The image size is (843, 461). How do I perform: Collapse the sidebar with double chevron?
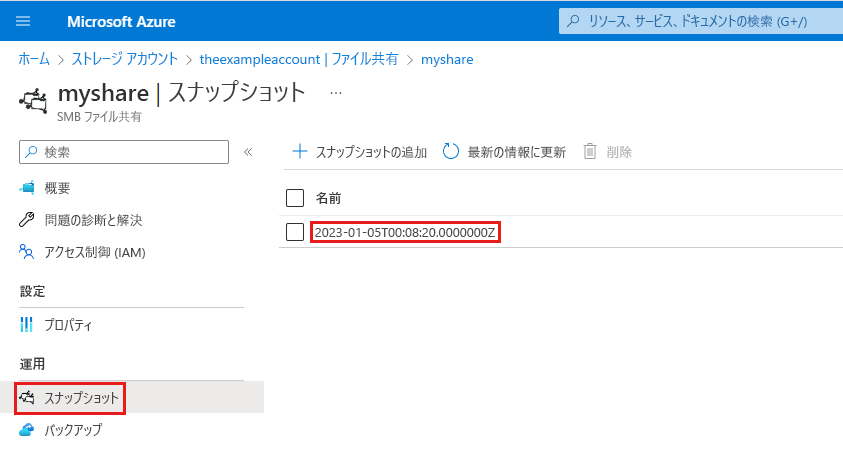click(248, 152)
